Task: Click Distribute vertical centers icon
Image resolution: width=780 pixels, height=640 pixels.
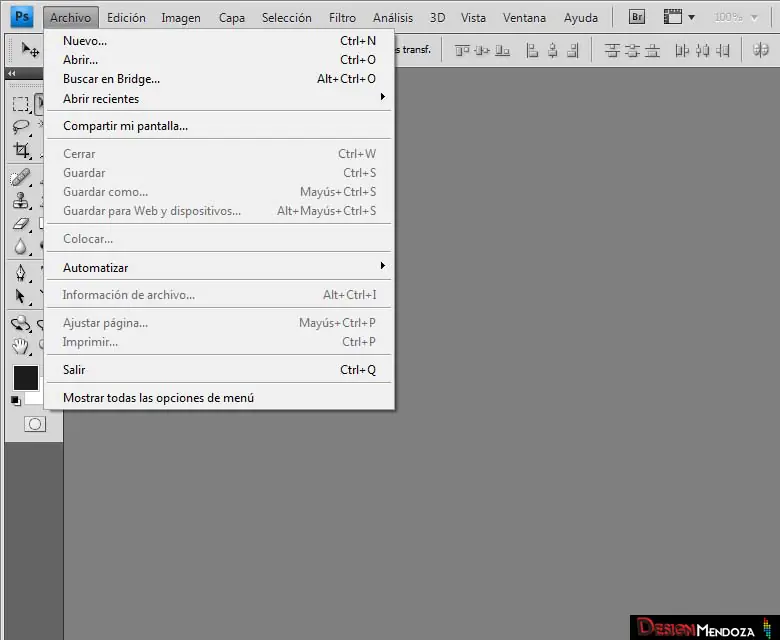Action: point(632,50)
